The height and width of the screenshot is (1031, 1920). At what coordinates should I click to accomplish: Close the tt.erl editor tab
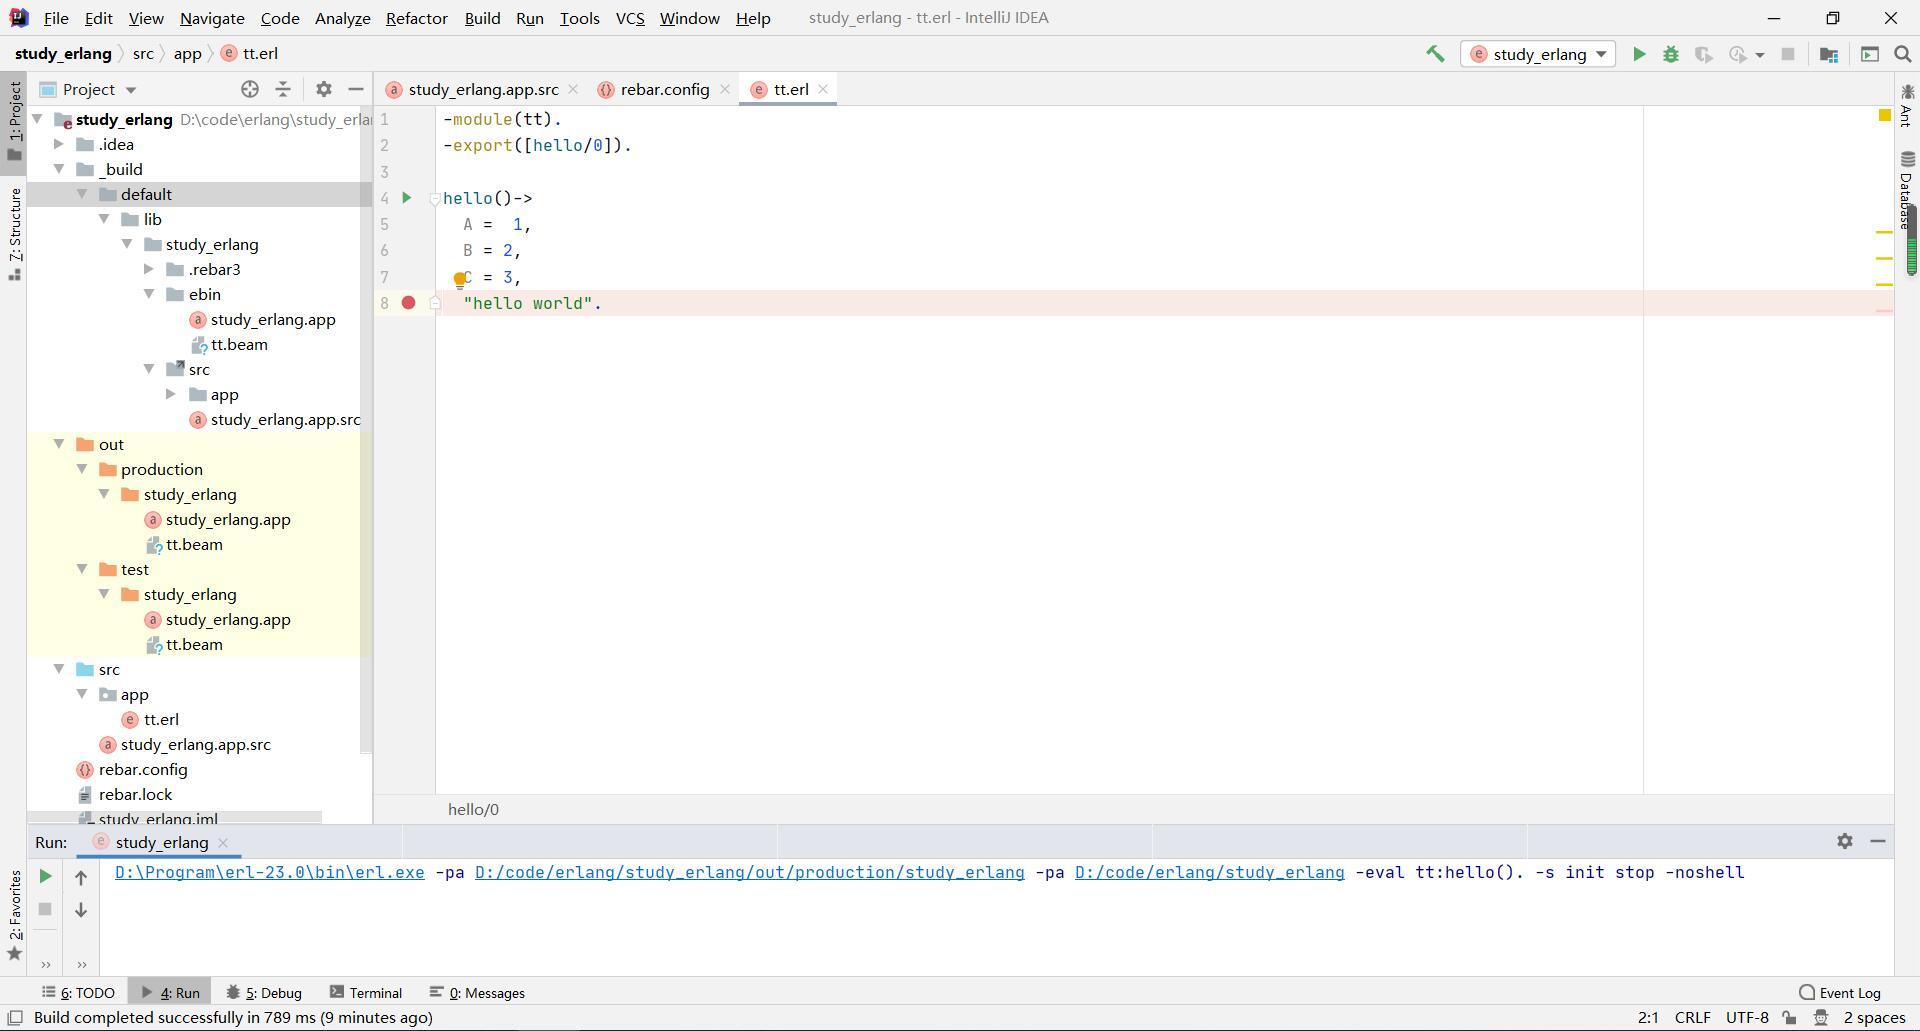(x=823, y=89)
